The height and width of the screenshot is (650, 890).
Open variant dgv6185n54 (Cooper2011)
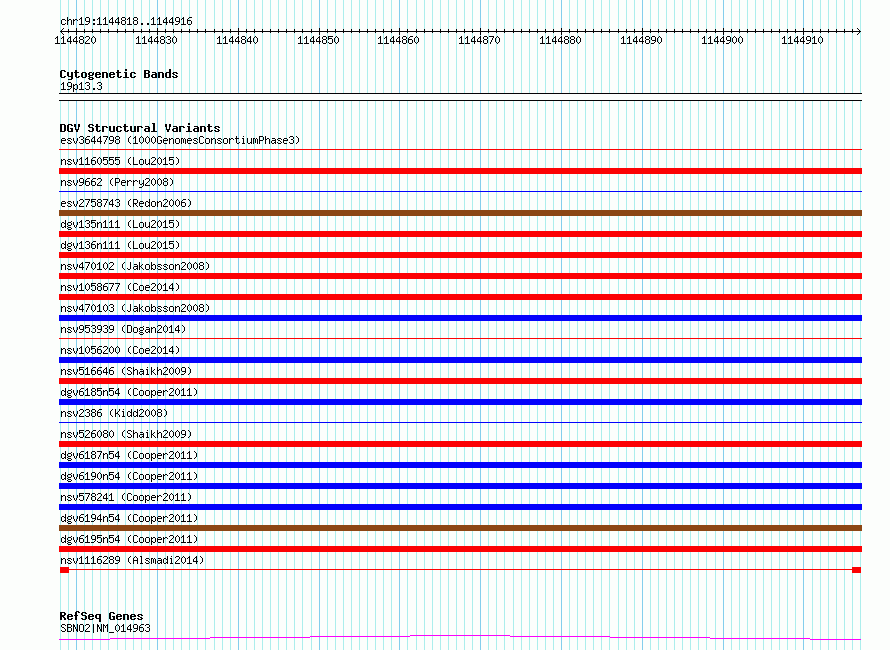tap(129, 392)
